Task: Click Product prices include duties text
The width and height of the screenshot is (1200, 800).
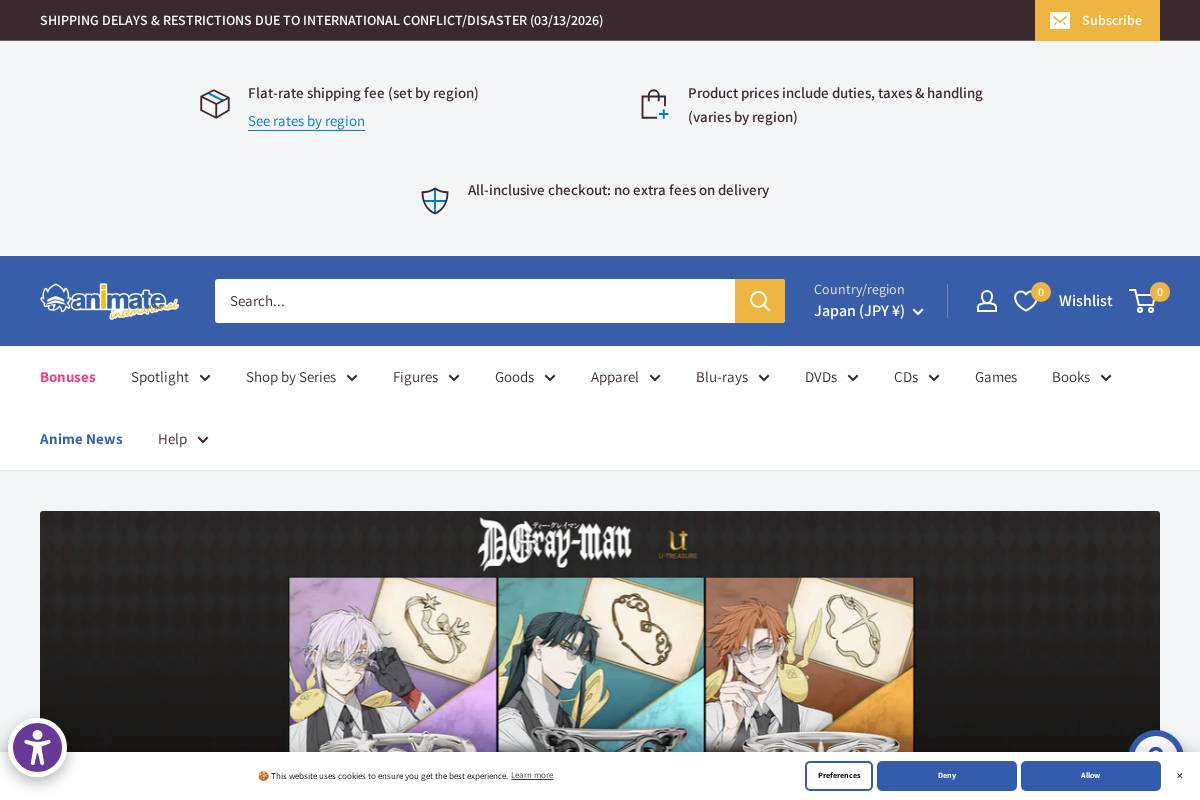Action: (x=835, y=105)
